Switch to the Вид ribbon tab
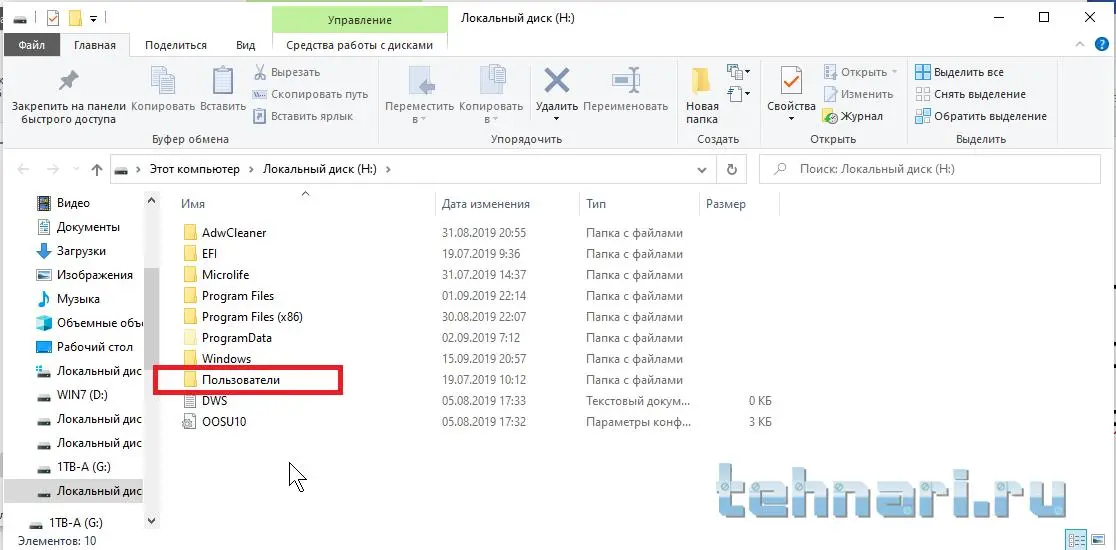This screenshot has height=550, width=1116. [x=246, y=45]
